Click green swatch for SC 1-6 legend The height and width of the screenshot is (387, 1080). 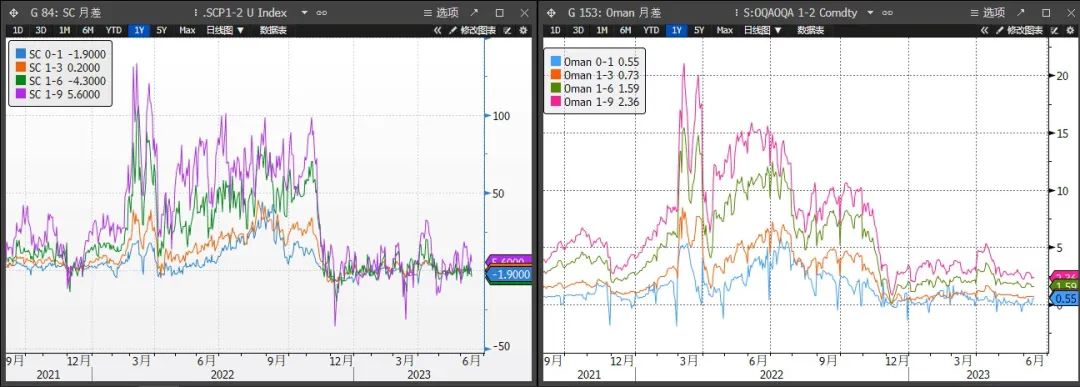coord(21,81)
